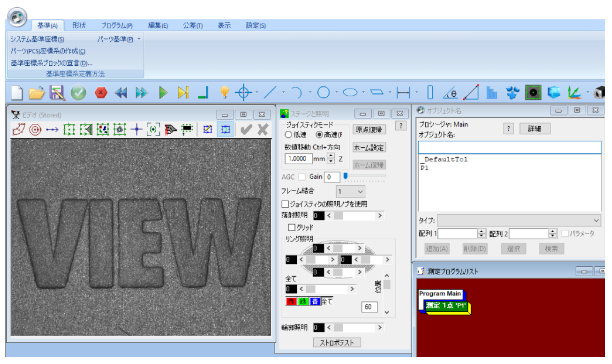Open dropdown arrow beside circle tool
The height and width of the screenshot is (364, 612).
pyautogui.click(x=336, y=92)
